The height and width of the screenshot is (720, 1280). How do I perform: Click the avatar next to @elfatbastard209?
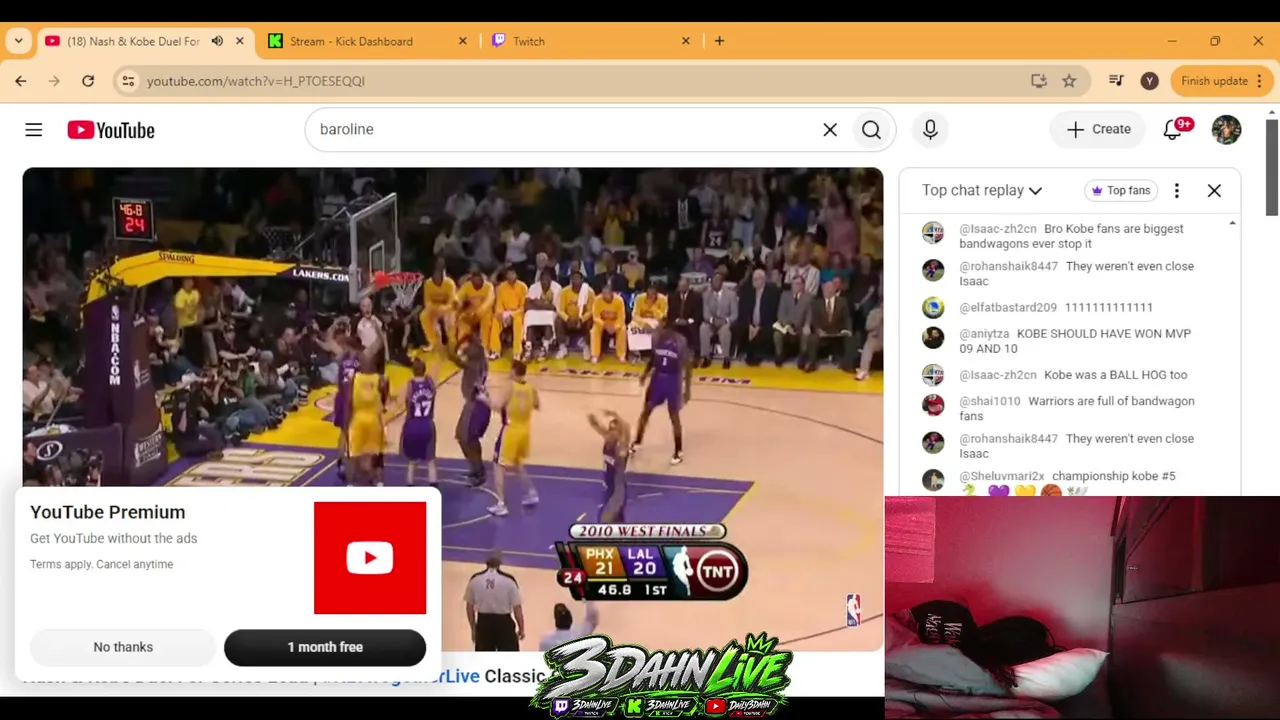click(933, 308)
